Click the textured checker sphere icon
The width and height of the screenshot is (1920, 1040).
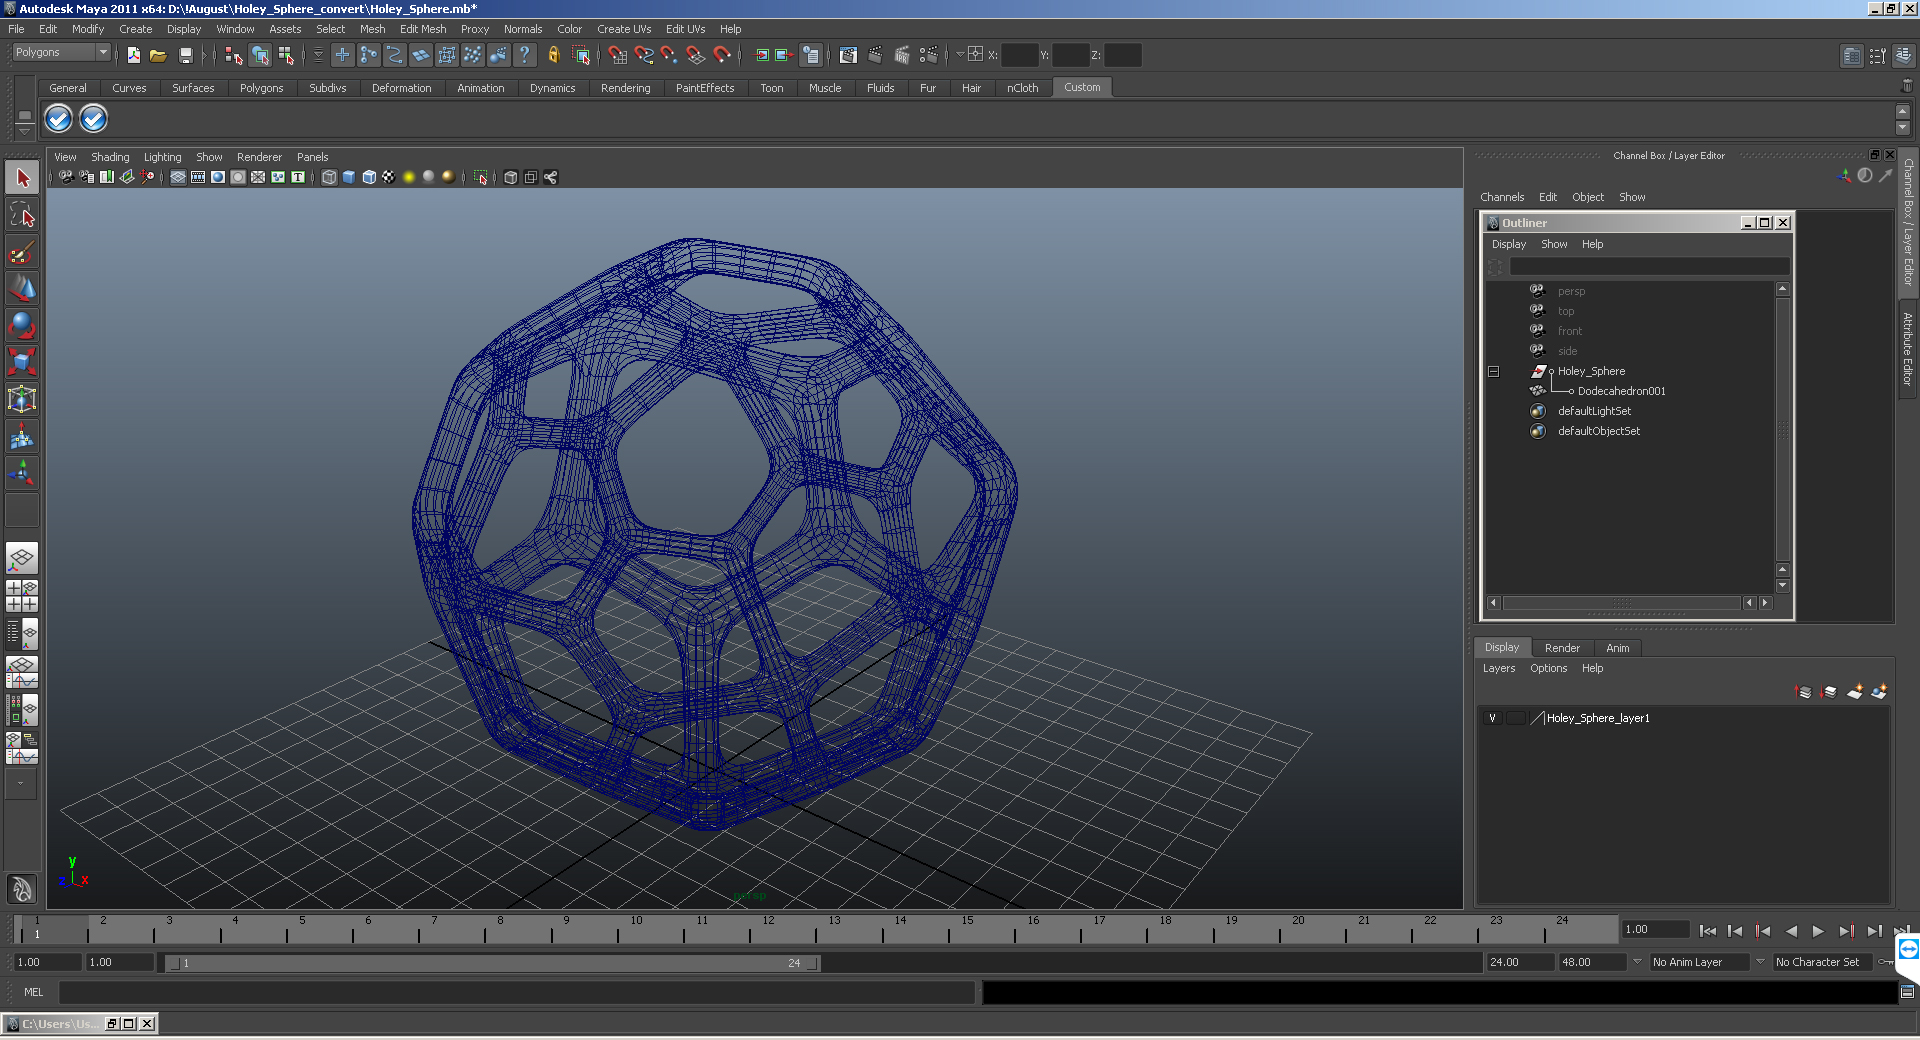(389, 177)
